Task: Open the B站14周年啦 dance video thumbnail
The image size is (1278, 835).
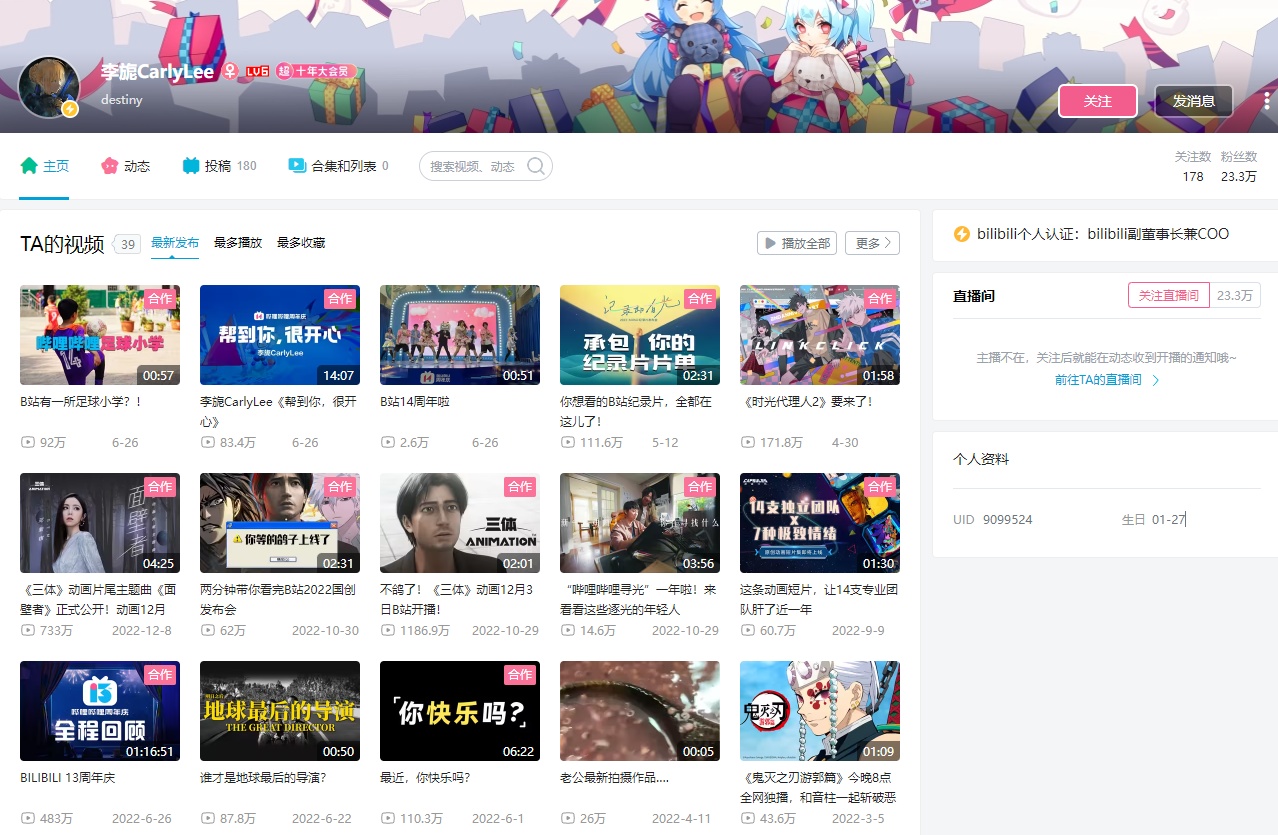Action: click(460, 335)
